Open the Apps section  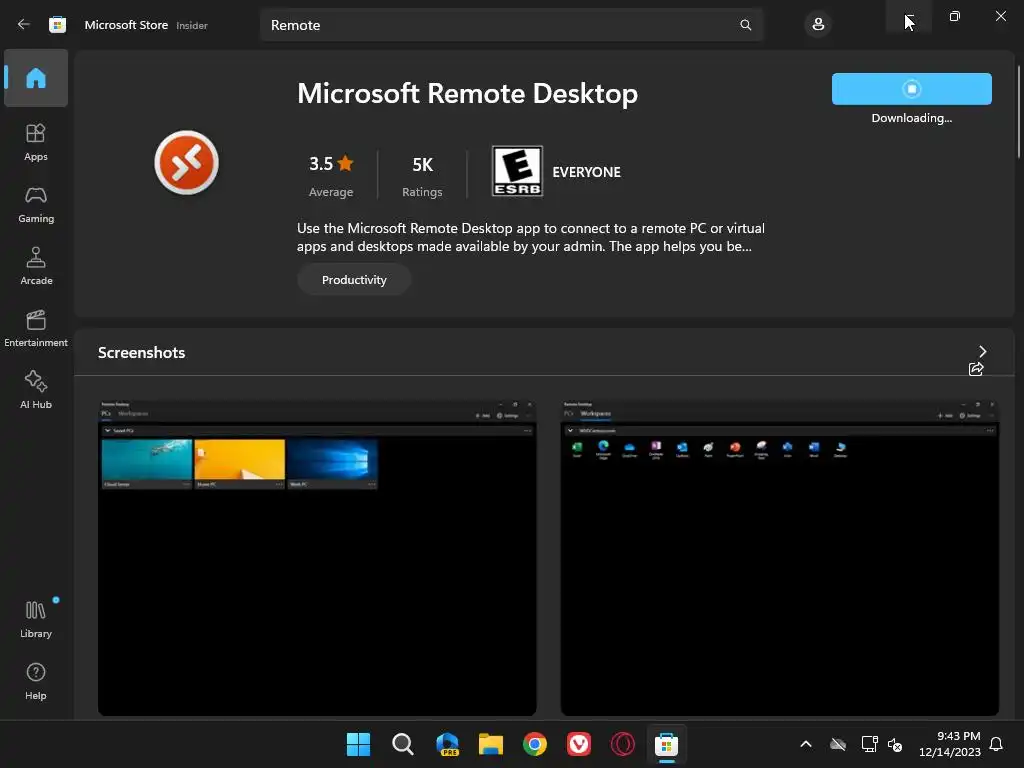[x=36, y=142]
